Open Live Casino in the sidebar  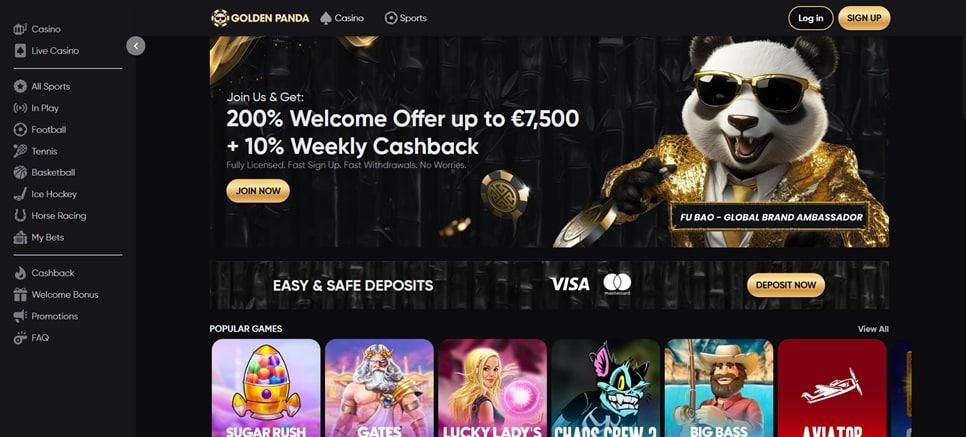pos(46,51)
